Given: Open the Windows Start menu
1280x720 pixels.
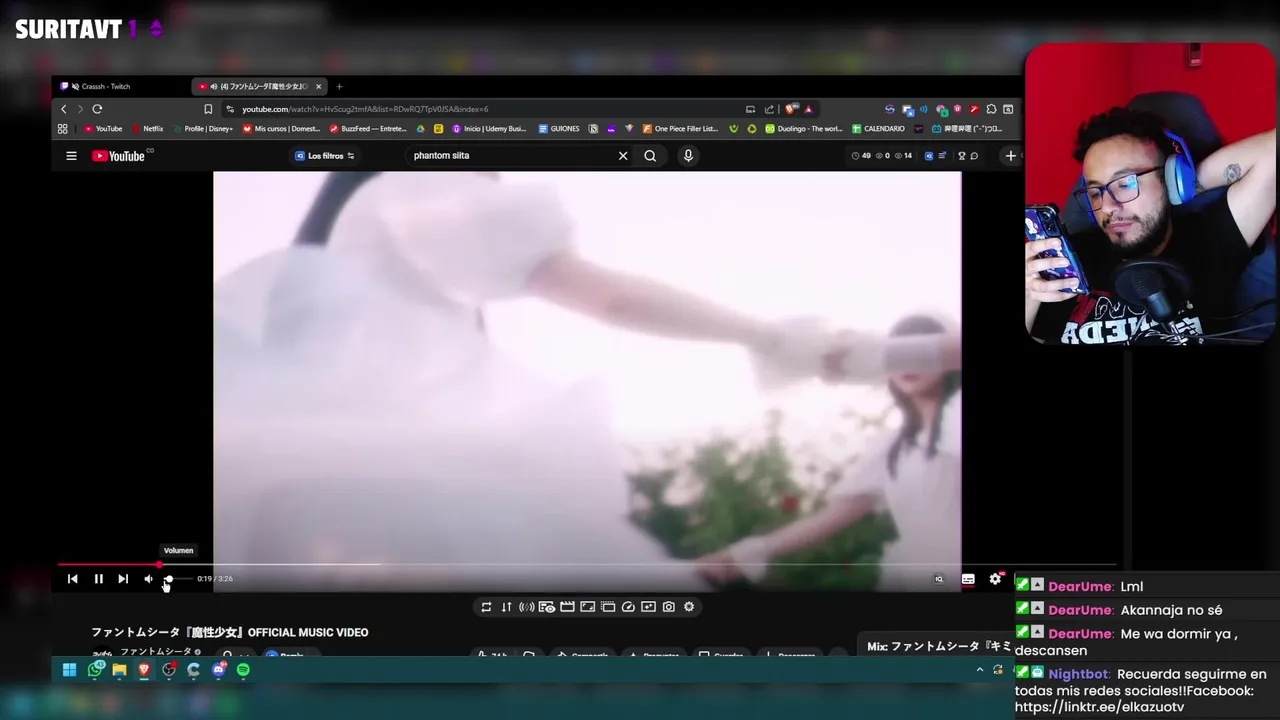Looking at the screenshot, I should click(x=70, y=670).
